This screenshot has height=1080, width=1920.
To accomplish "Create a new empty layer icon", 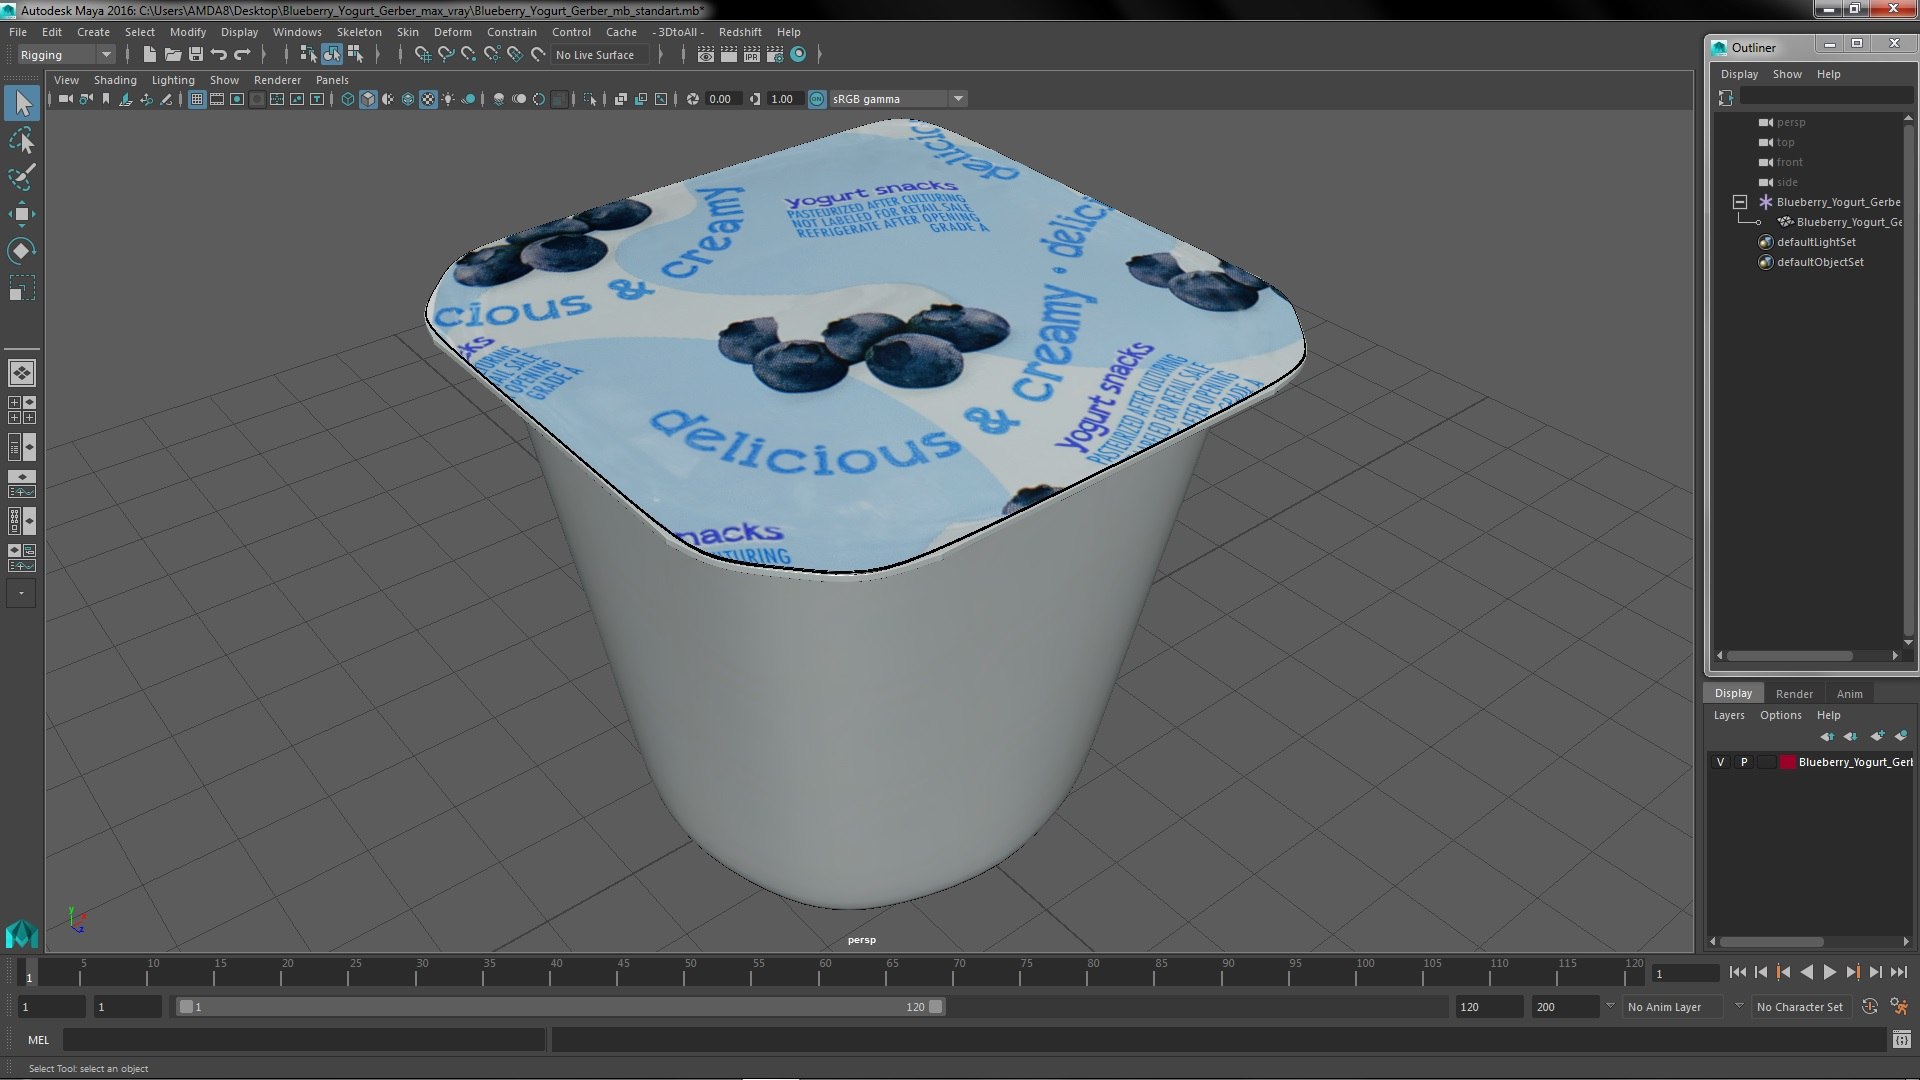I will tap(1877, 736).
